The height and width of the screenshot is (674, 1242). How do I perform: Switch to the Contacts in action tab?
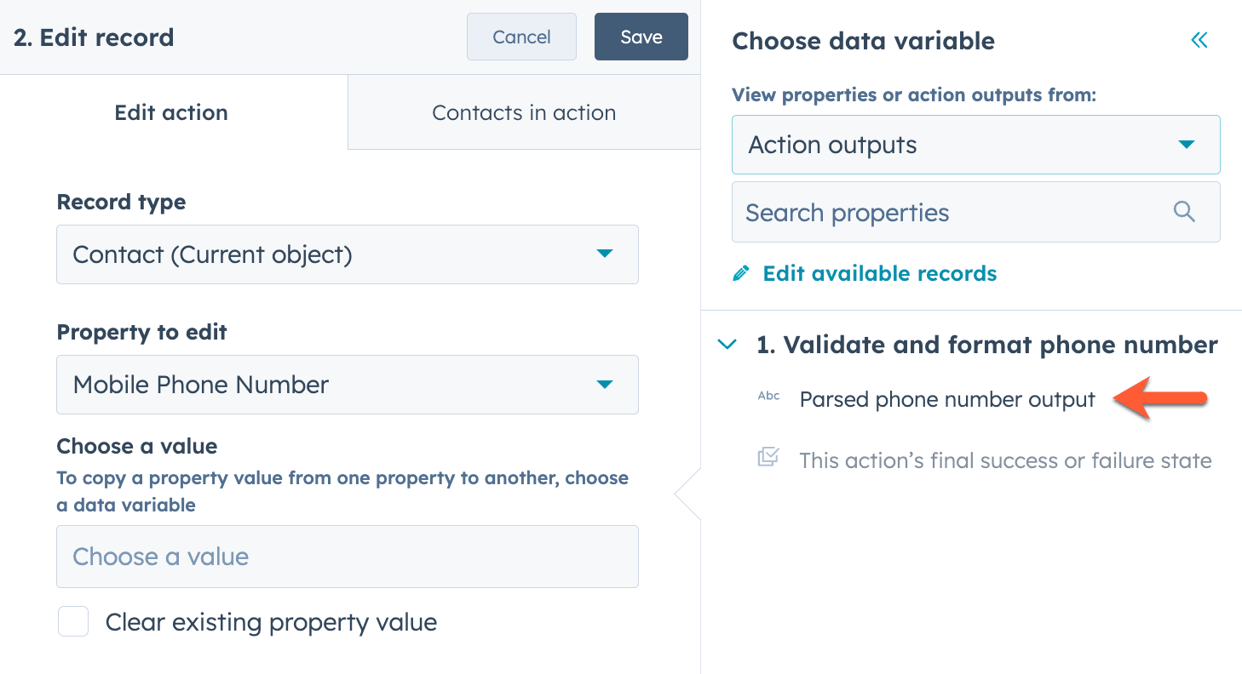point(523,112)
